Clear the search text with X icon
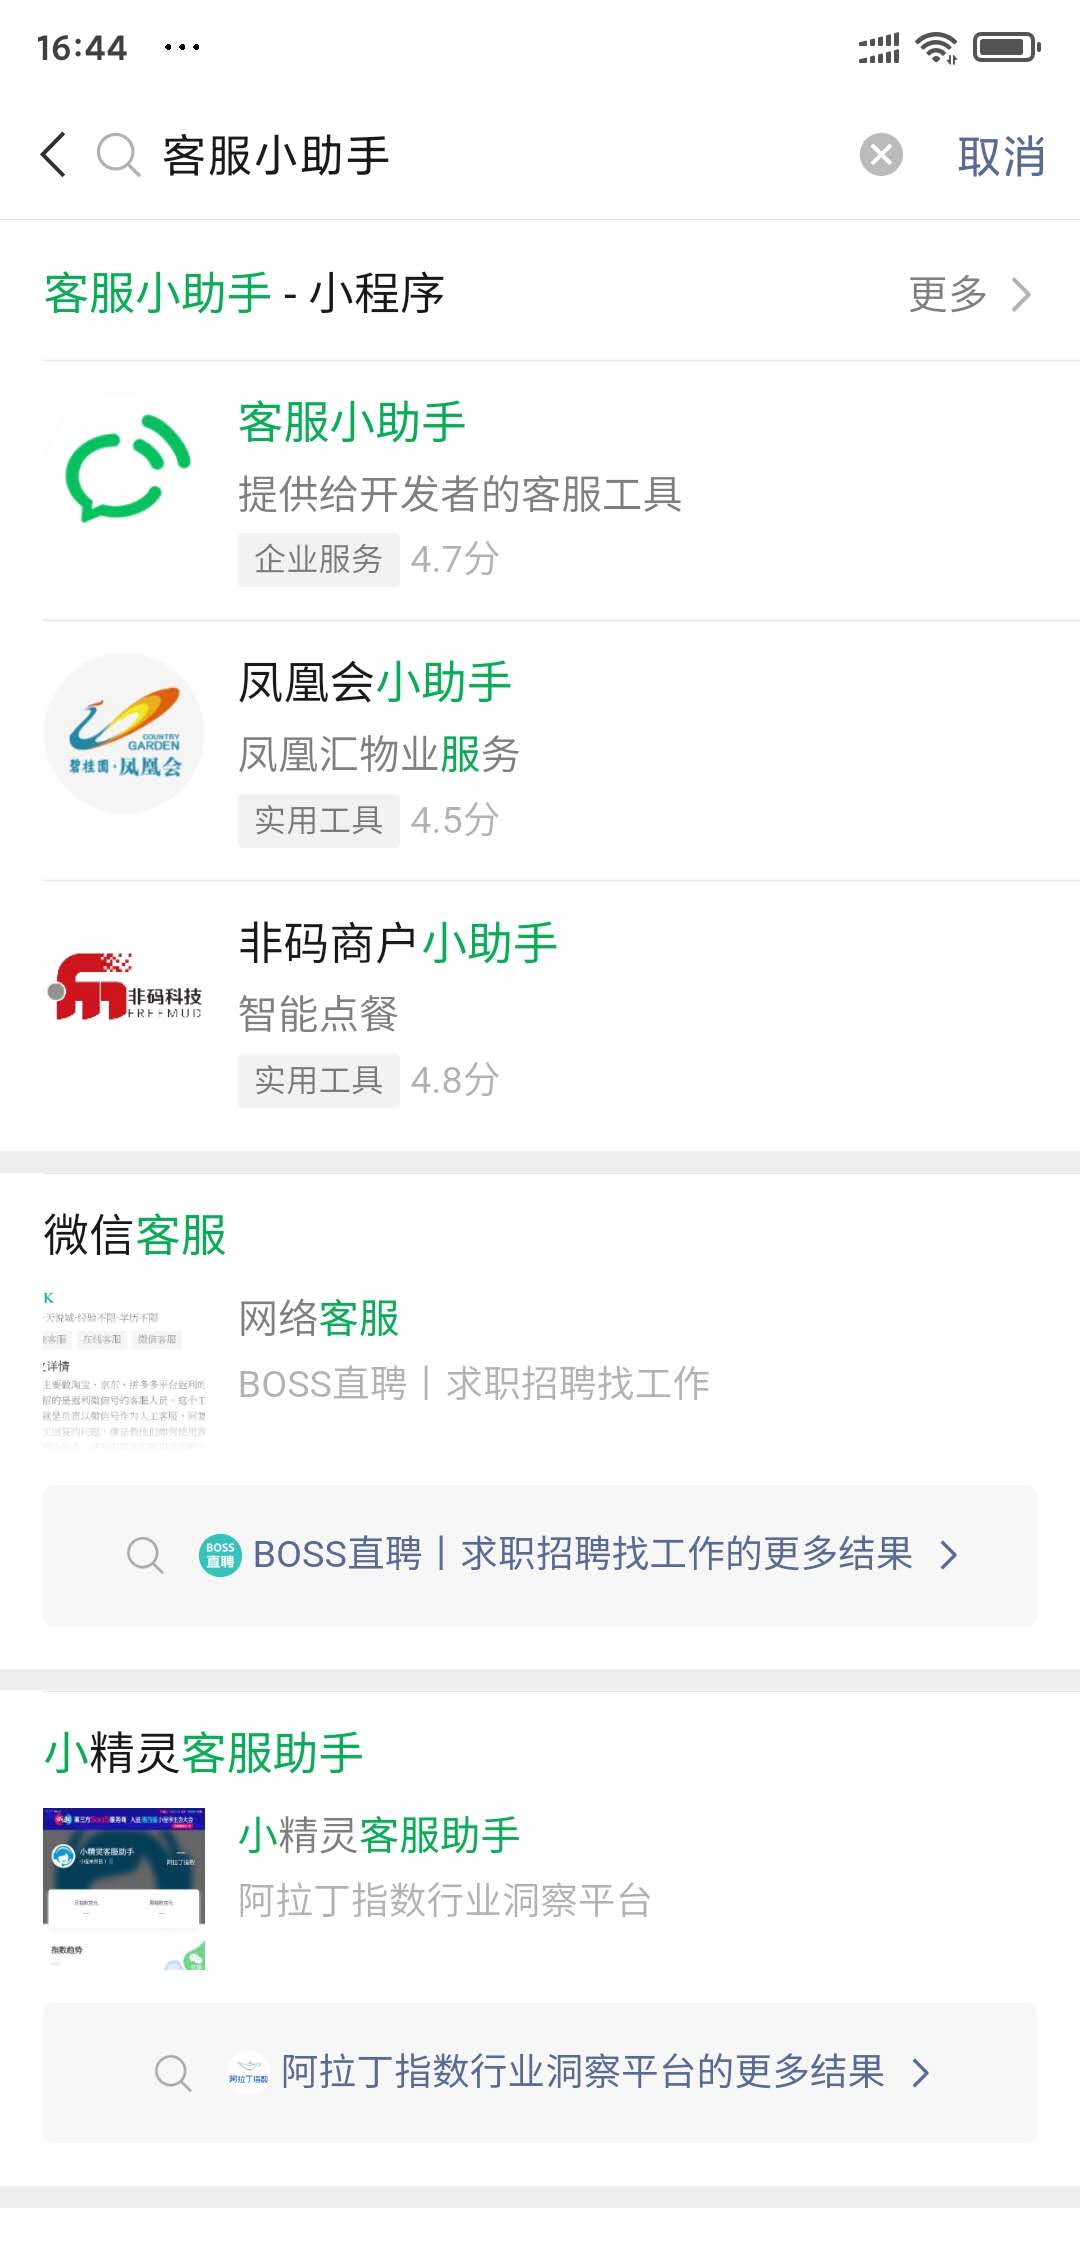 tap(881, 155)
